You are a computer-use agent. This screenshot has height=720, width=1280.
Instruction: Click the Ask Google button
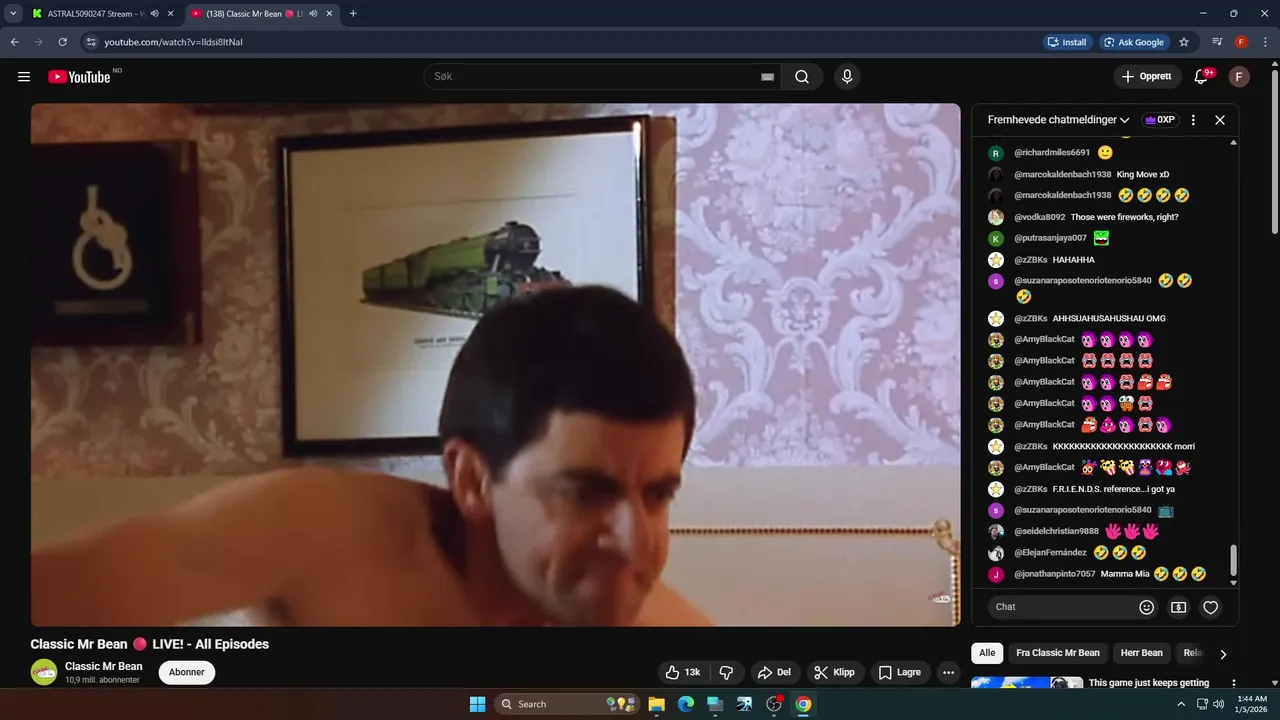tap(1134, 42)
